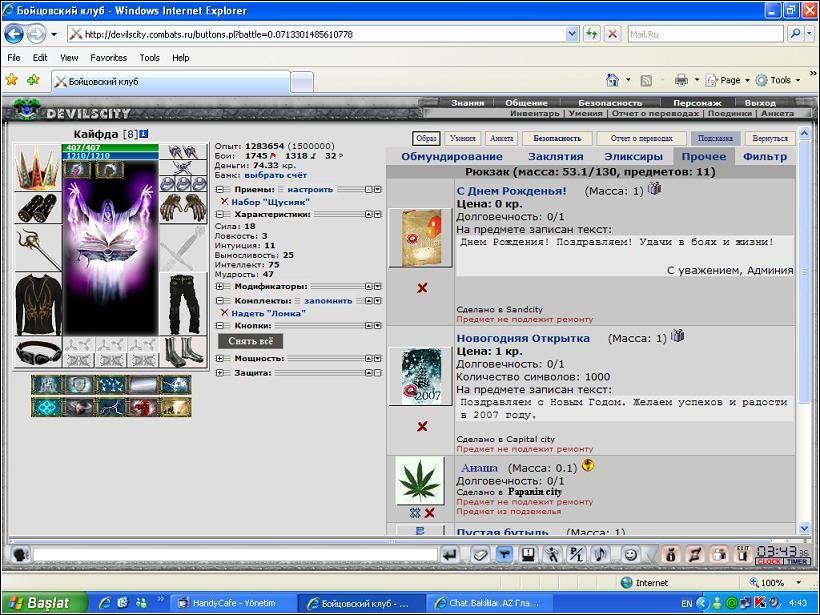
Task: Click the necklace amulet slot
Action: pyautogui.click(x=183, y=168)
